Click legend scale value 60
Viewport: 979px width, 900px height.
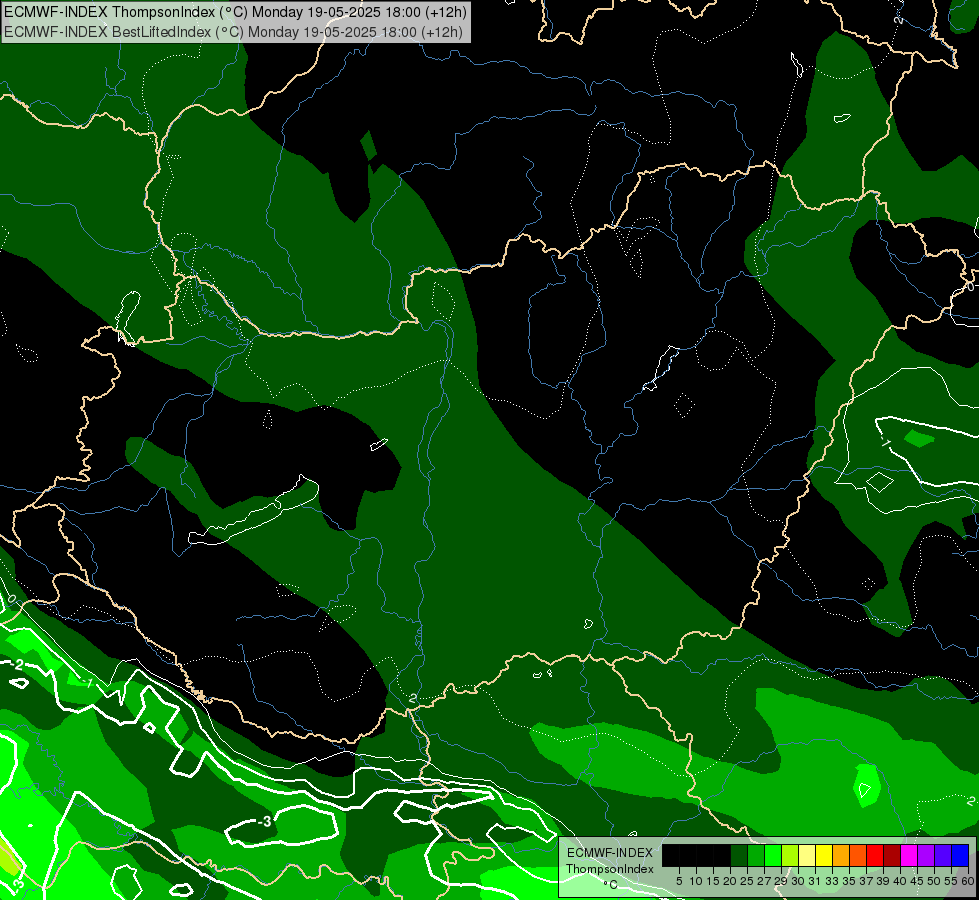[968, 881]
